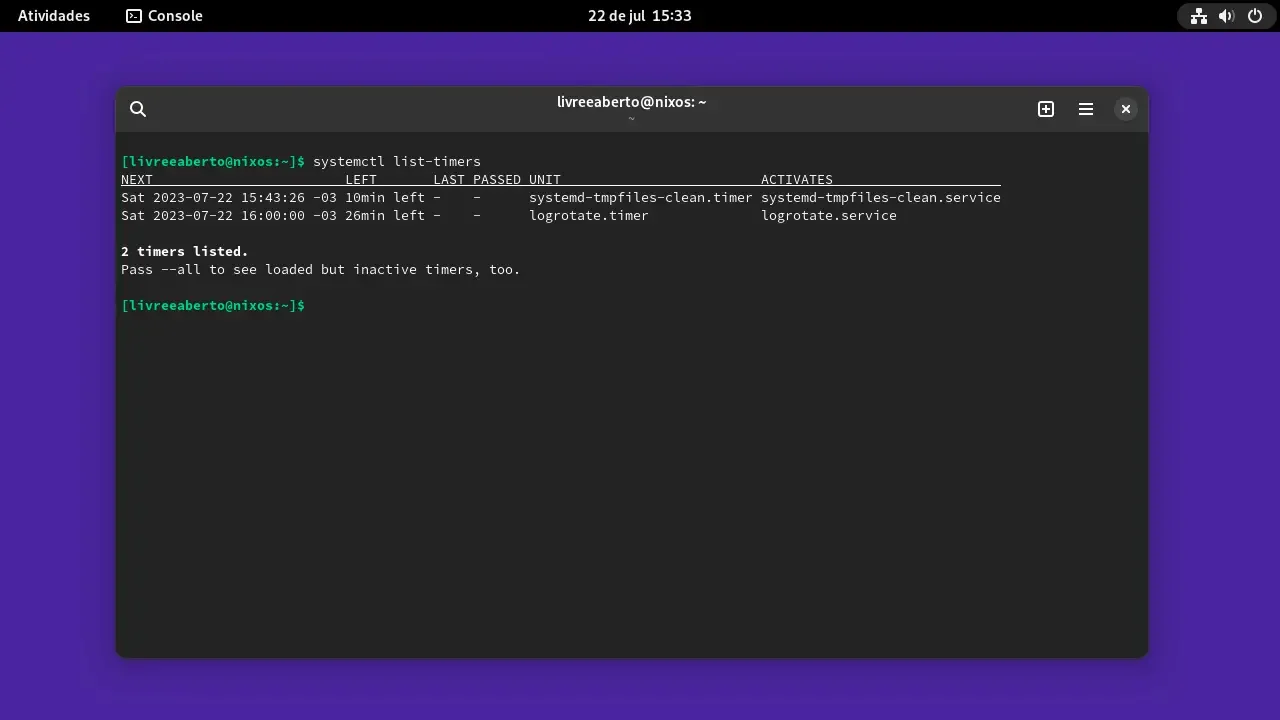Click the PASSED column header

497,180
